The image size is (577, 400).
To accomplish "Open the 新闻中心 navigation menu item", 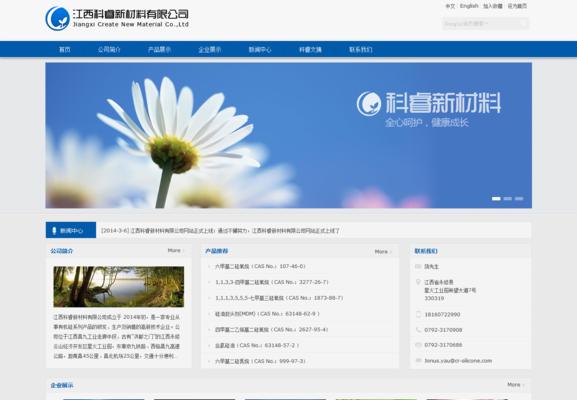I will 260,49.
